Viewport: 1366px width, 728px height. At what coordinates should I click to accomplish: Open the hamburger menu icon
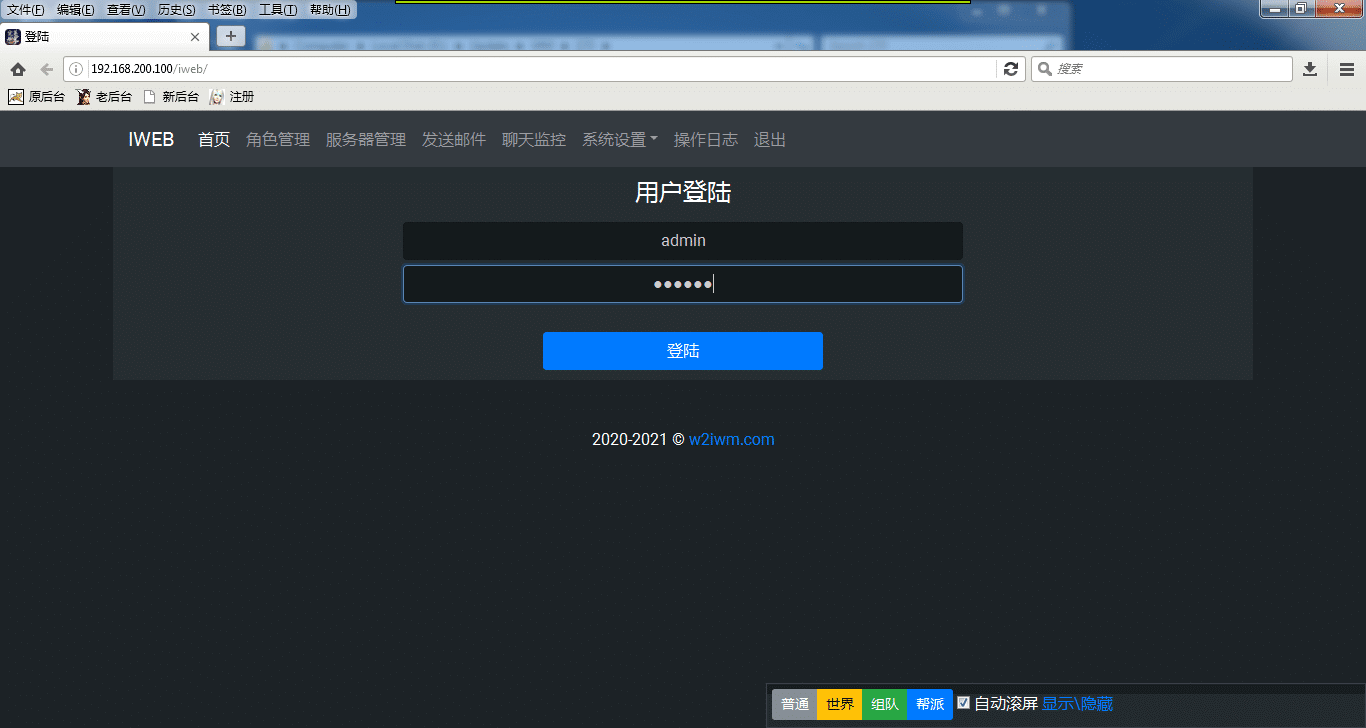point(1347,69)
